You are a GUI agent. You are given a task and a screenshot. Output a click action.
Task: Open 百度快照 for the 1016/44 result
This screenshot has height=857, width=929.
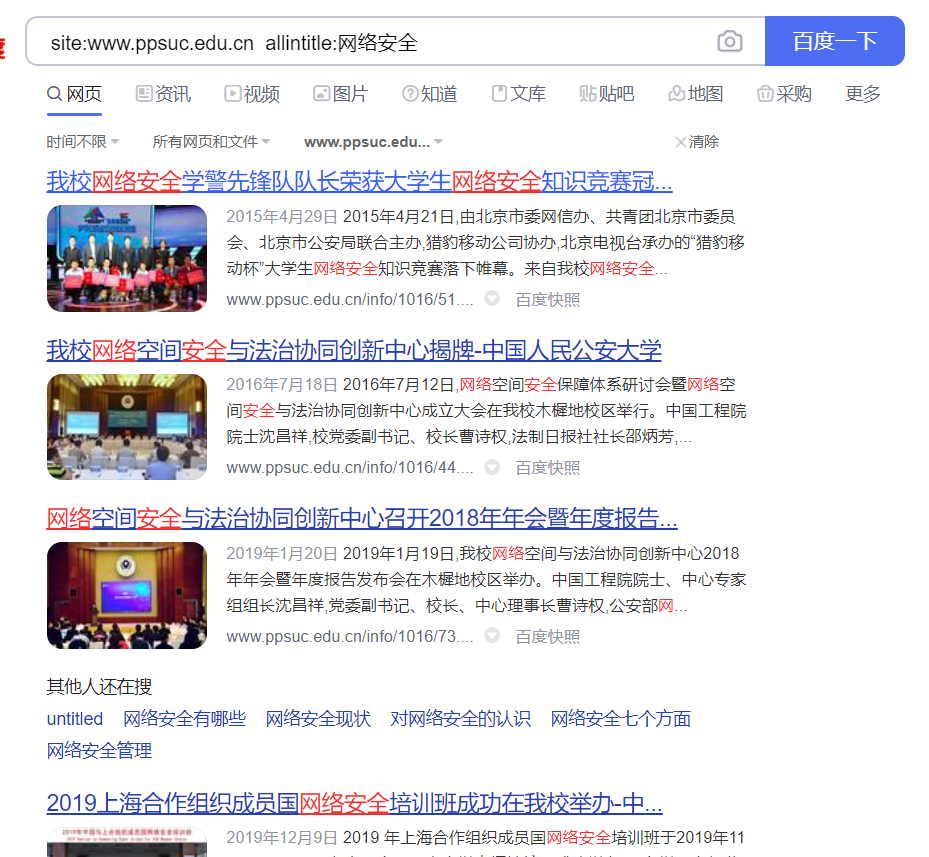pyautogui.click(x=547, y=468)
